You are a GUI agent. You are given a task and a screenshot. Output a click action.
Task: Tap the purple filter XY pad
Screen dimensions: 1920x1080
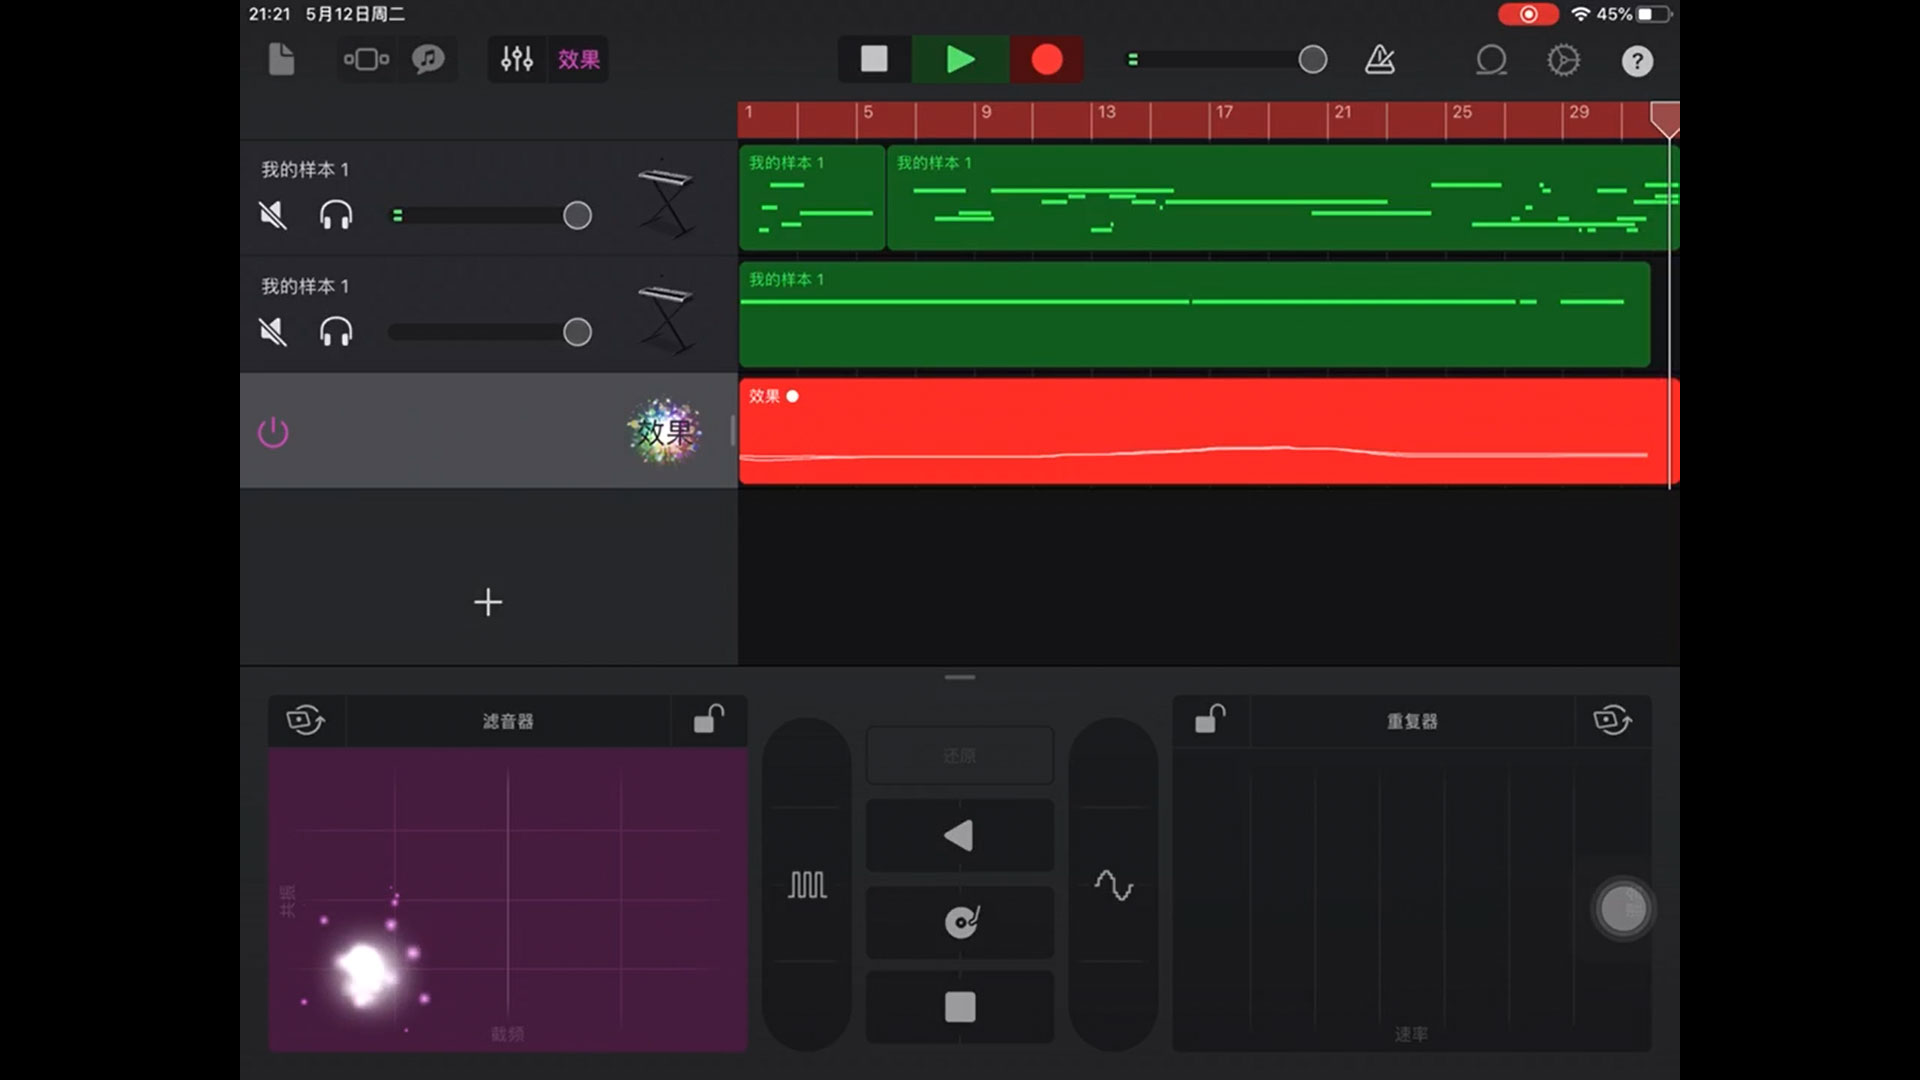pos(508,899)
